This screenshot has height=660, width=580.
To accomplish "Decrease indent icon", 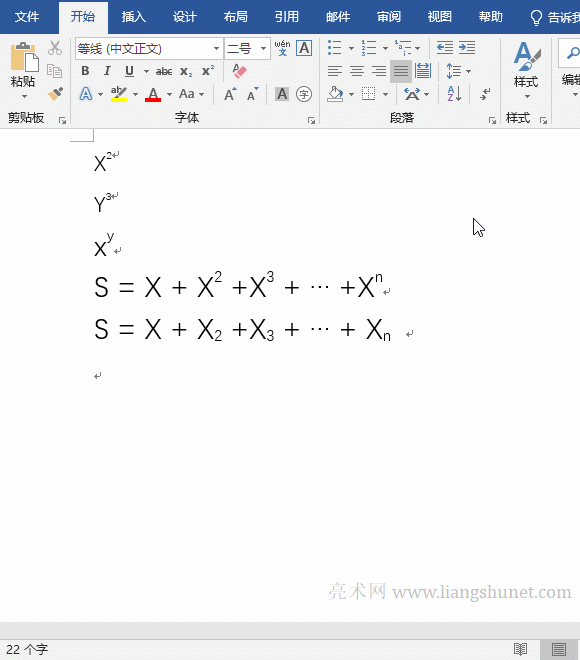I will 444,48.
